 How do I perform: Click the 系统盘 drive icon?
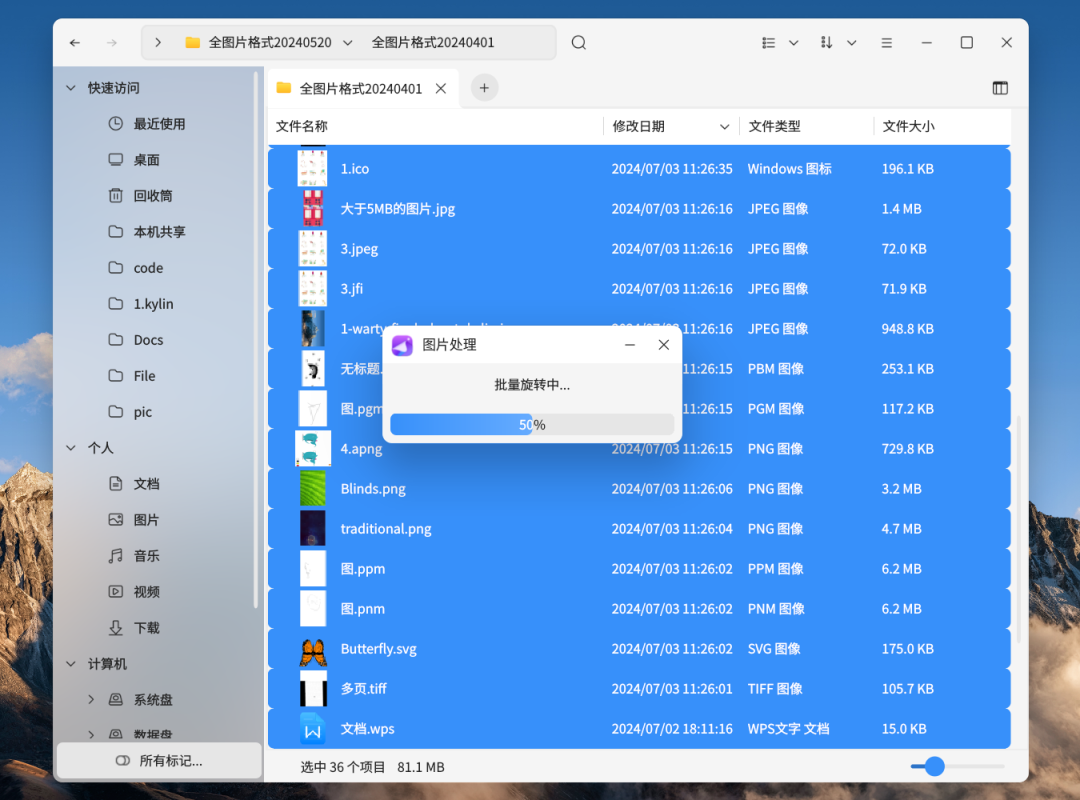[116, 699]
